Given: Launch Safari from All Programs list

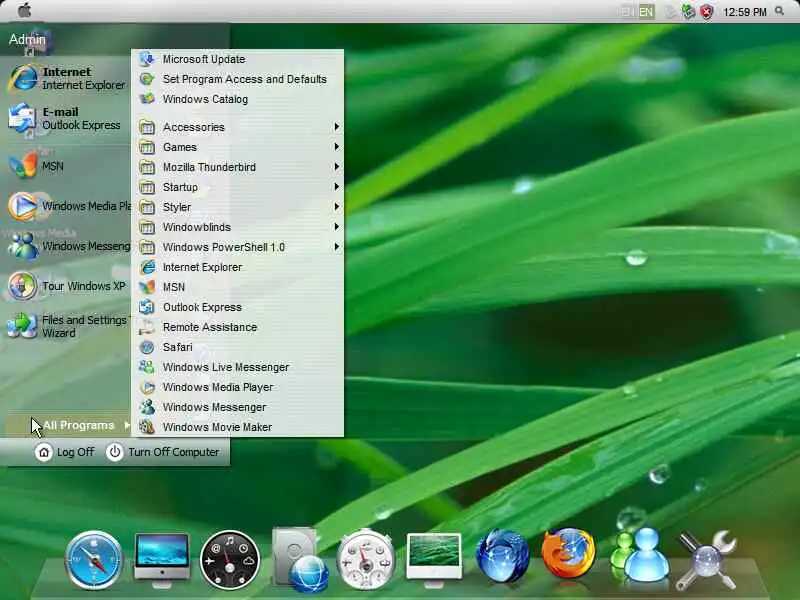Looking at the screenshot, I should tap(238, 347).
